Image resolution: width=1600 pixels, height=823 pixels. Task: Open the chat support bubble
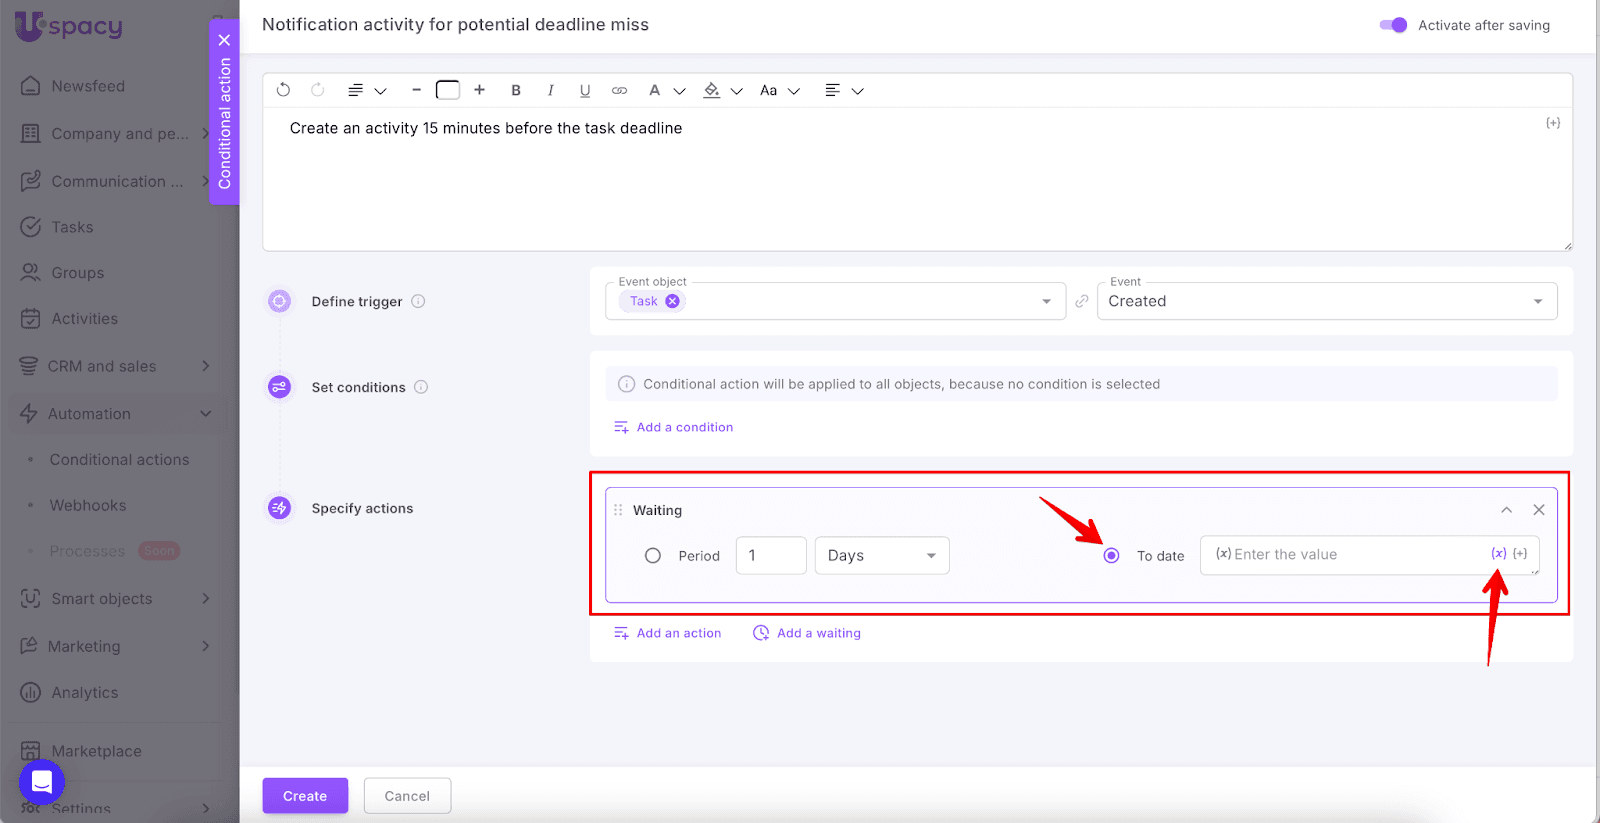[x=42, y=782]
